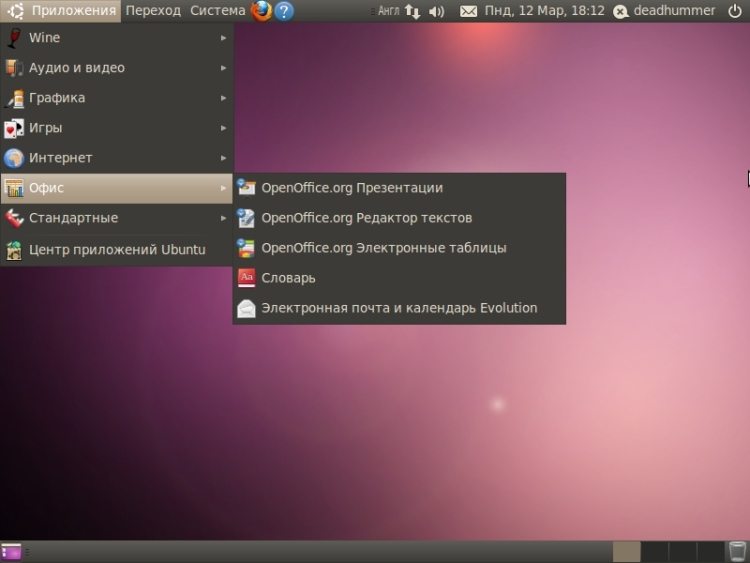Click the show desktop icon at bottom left
This screenshot has height=563, width=750.
coord(12,551)
